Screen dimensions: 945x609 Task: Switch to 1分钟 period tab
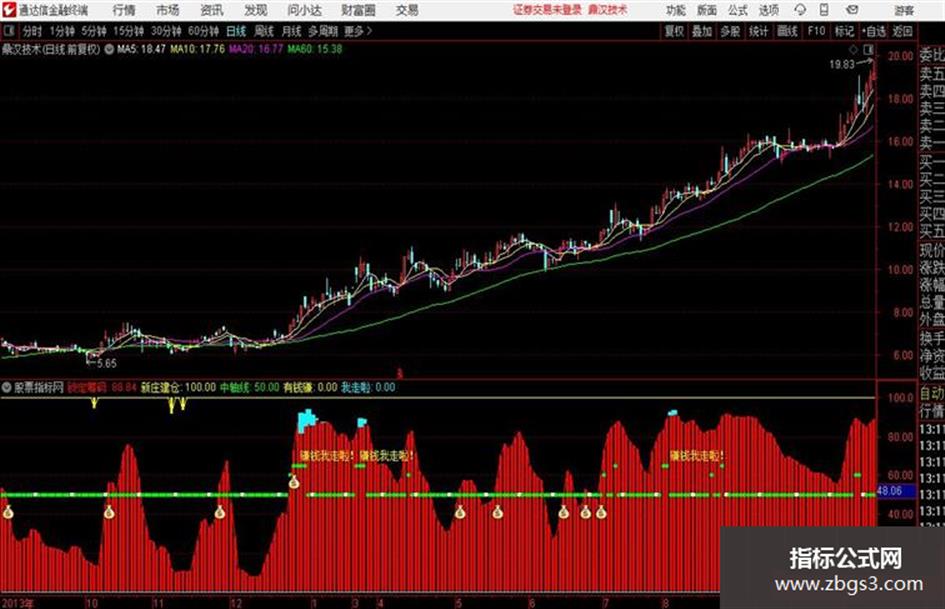(62, 31)
